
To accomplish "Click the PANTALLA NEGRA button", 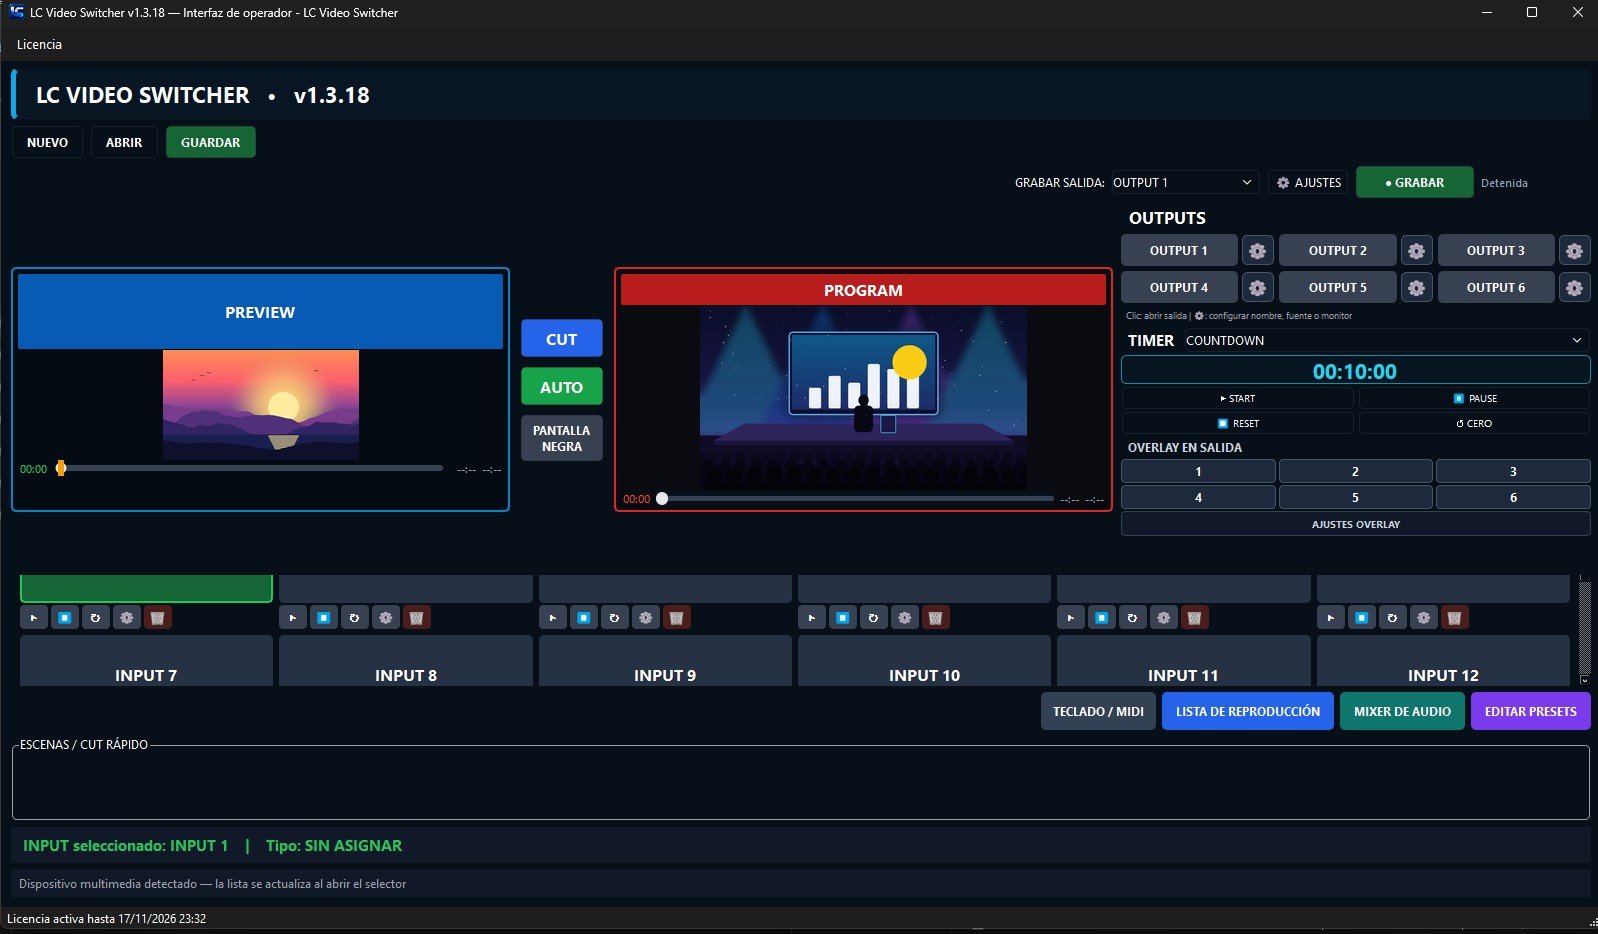I will click(x=561, y=438).
